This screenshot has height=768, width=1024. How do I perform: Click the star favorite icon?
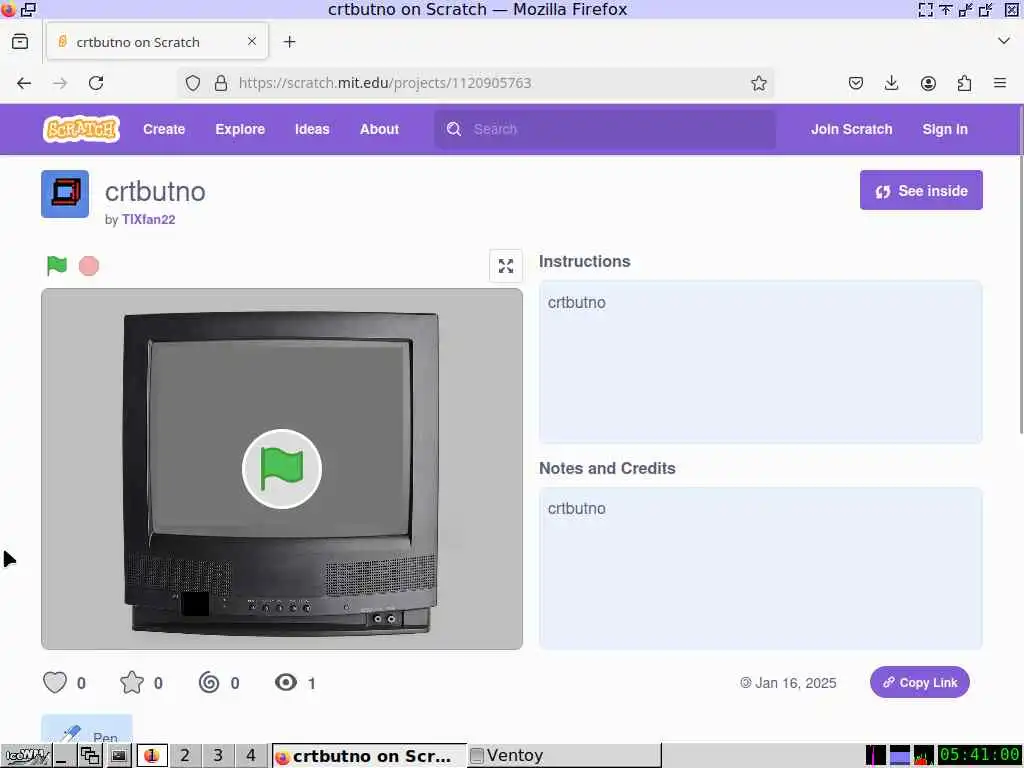tap(132, 682)
